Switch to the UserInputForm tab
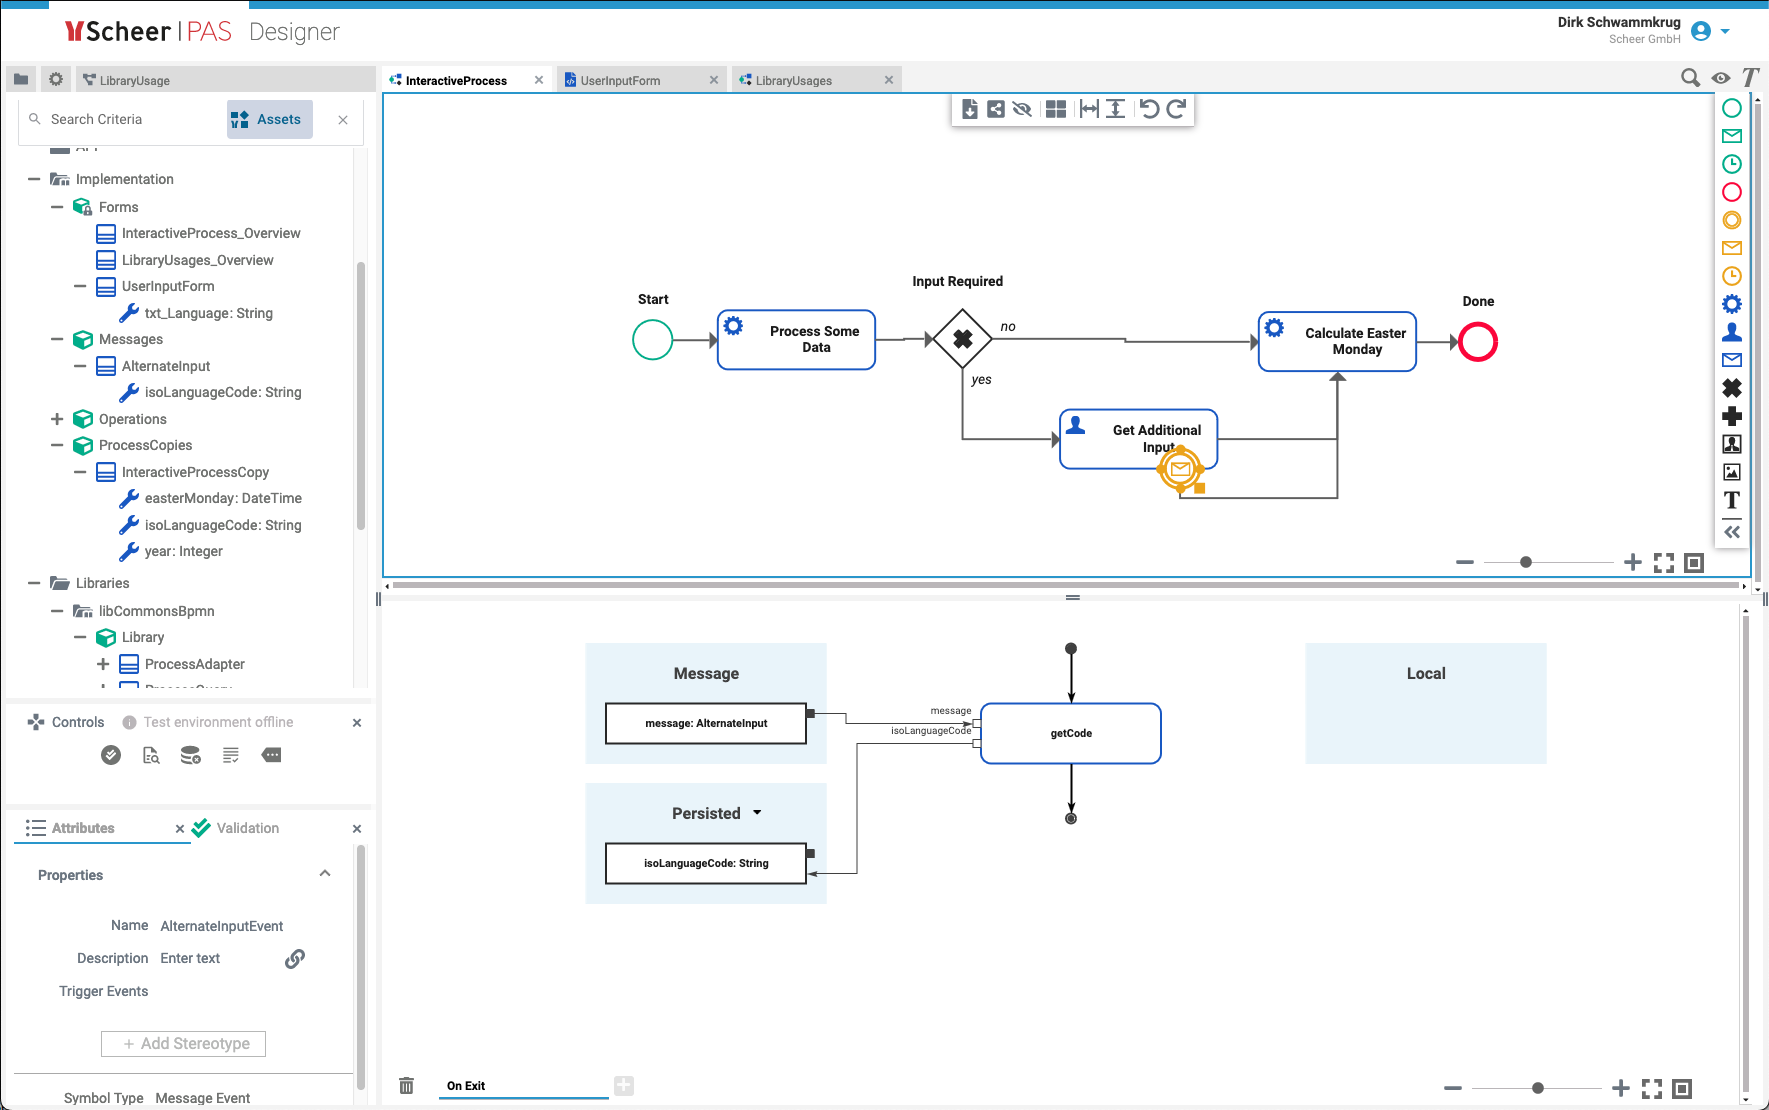The image size is (1769, 1110). pyautogui.click(x=620, y=80)
